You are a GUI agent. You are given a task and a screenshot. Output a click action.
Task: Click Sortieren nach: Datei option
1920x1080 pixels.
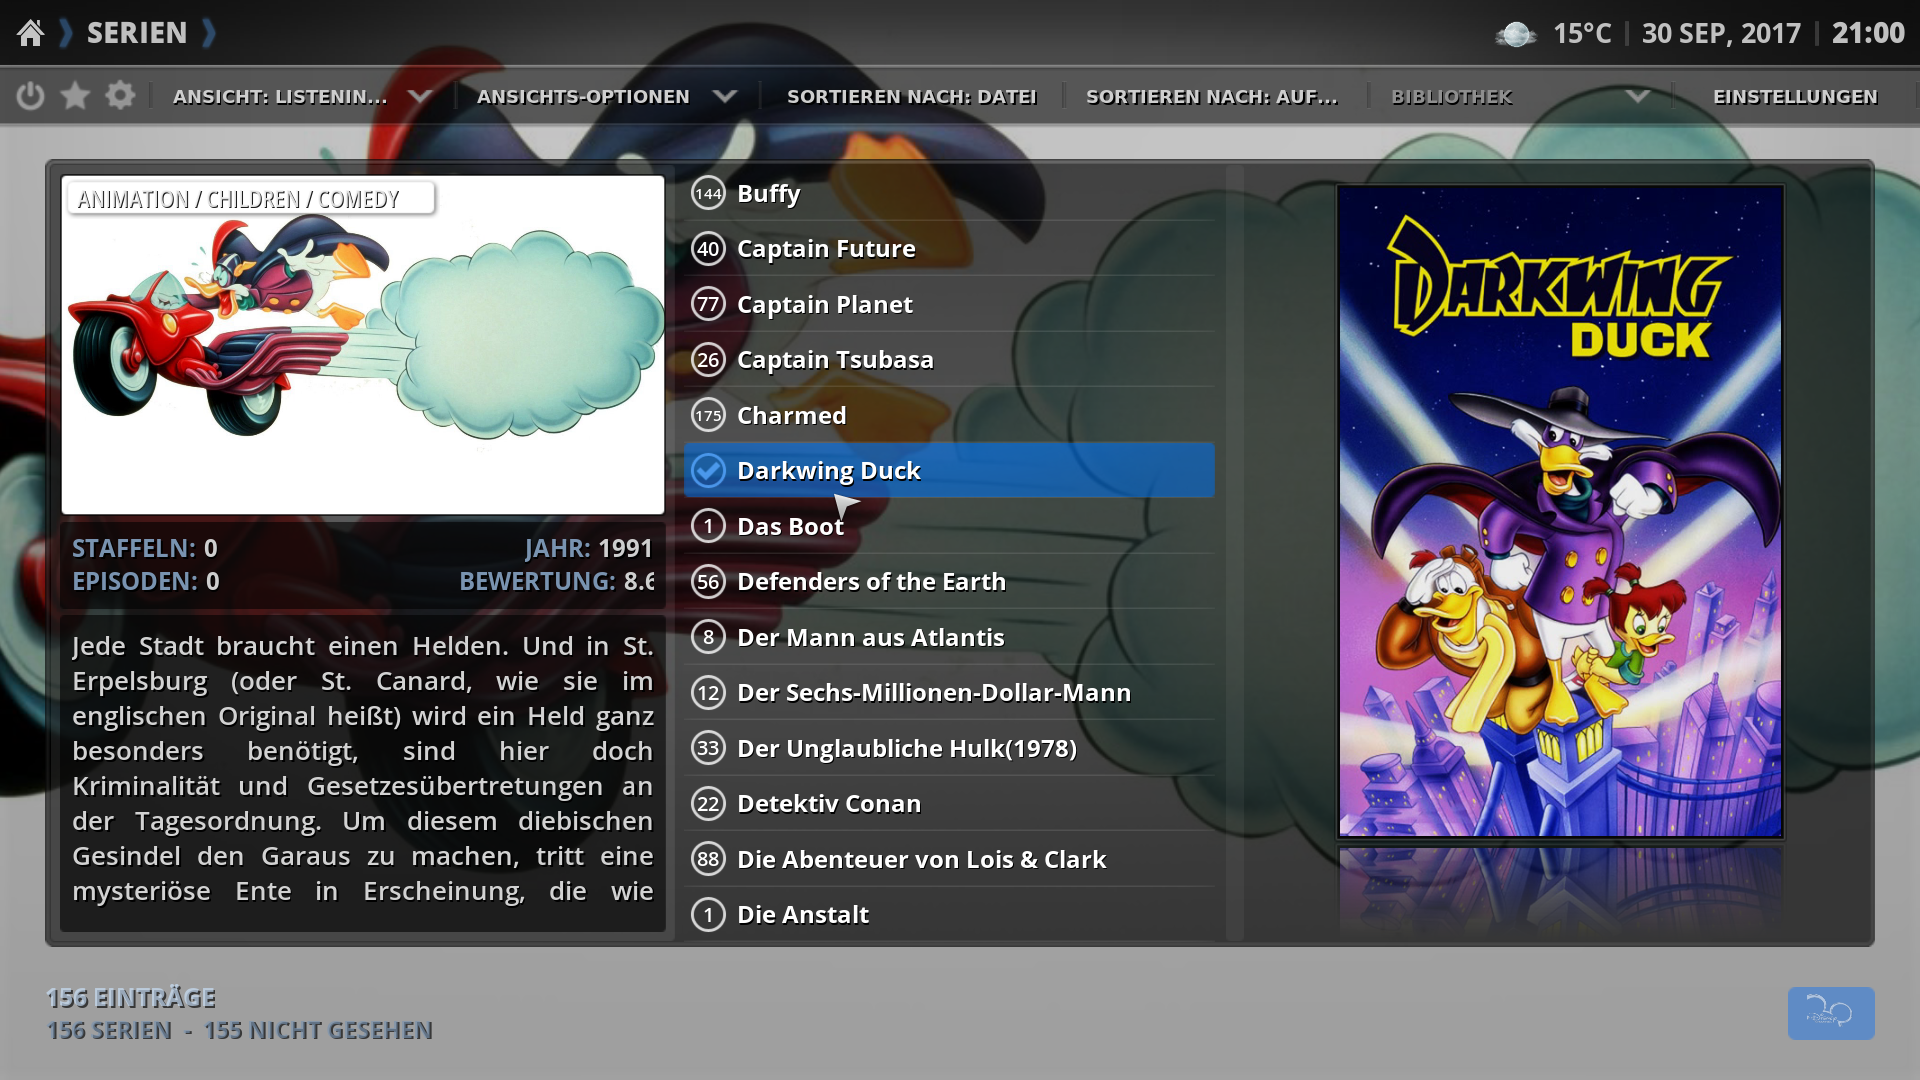912,97
